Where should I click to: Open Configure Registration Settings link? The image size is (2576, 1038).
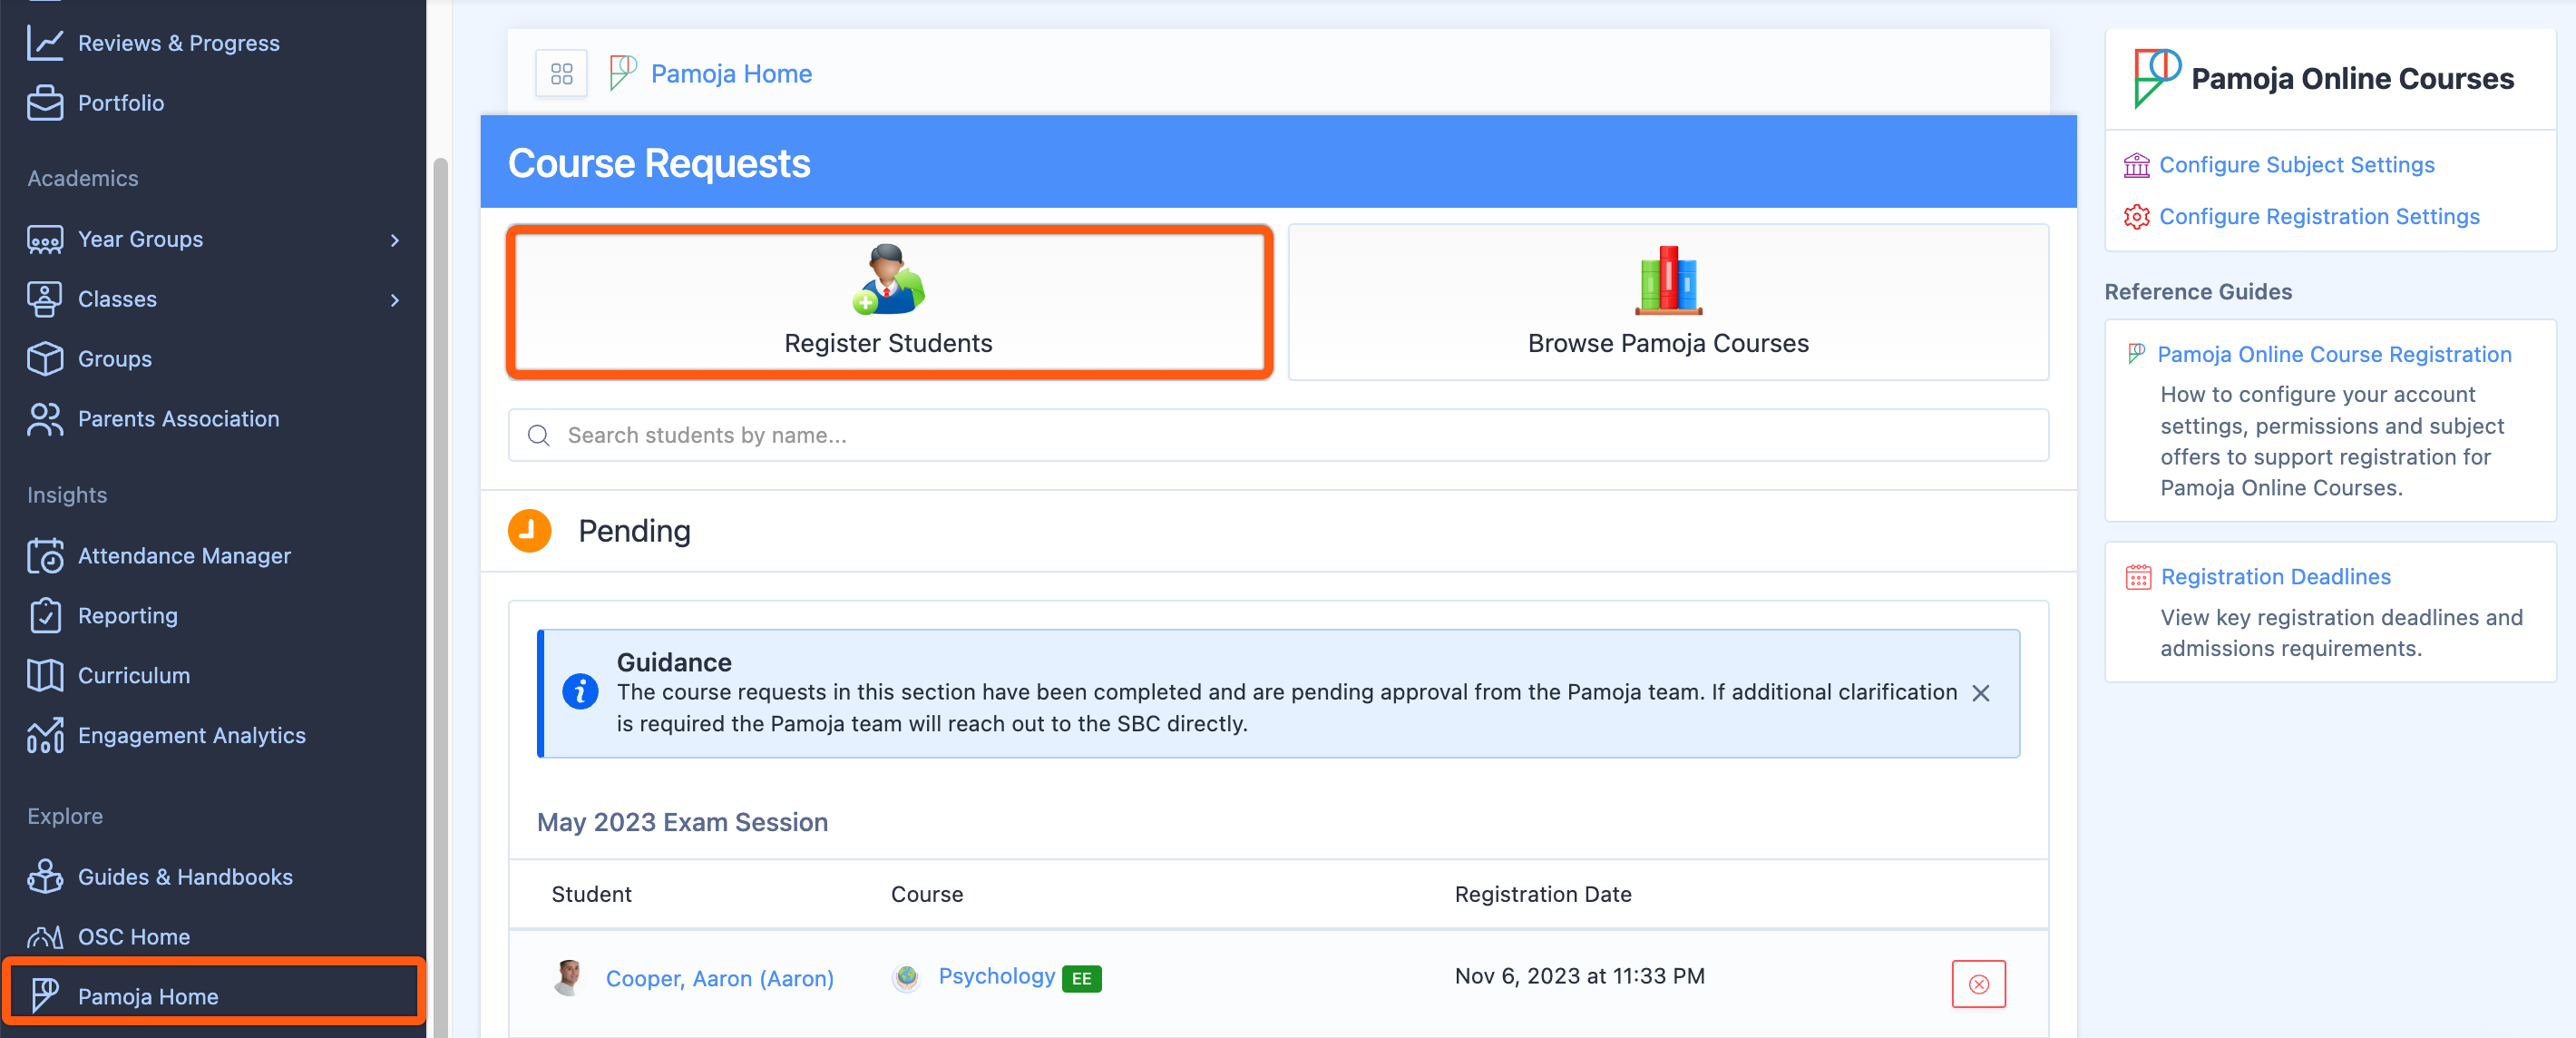[2319, 217]
